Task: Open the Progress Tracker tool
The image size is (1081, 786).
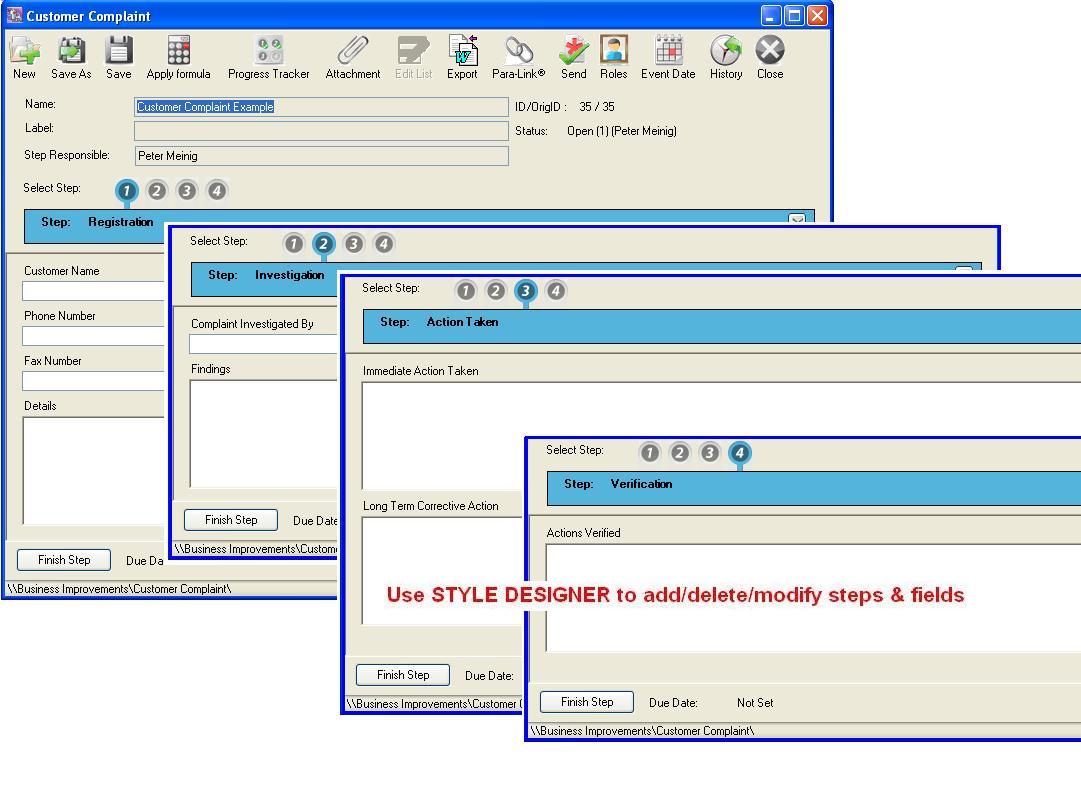Action: tap(268, 50)
